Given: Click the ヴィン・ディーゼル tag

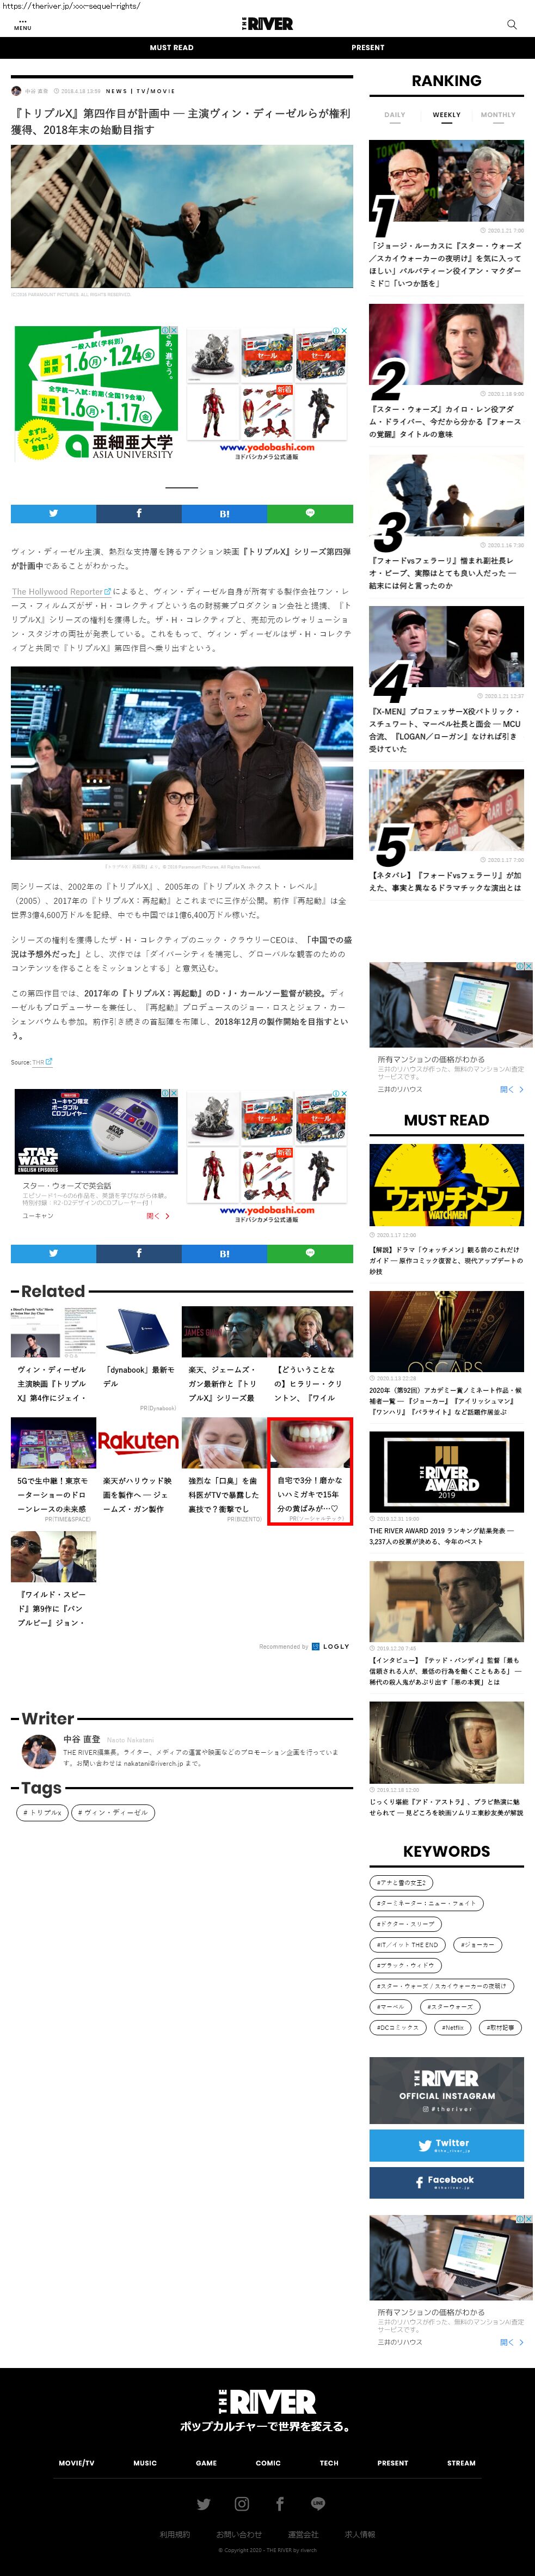Looking at the screenshot, I should coord(113,1812).
